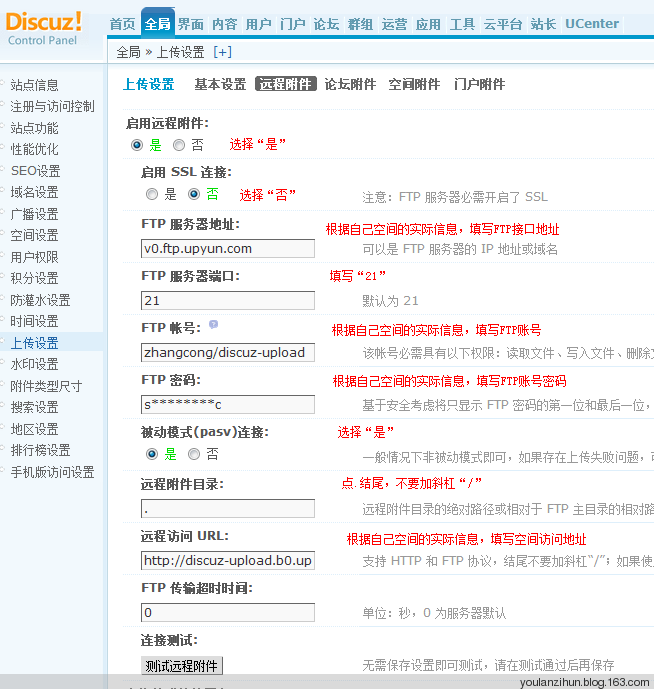Select 是 for 启用 SSL 连接
654x689 pixels.
[x=152, y=194]
